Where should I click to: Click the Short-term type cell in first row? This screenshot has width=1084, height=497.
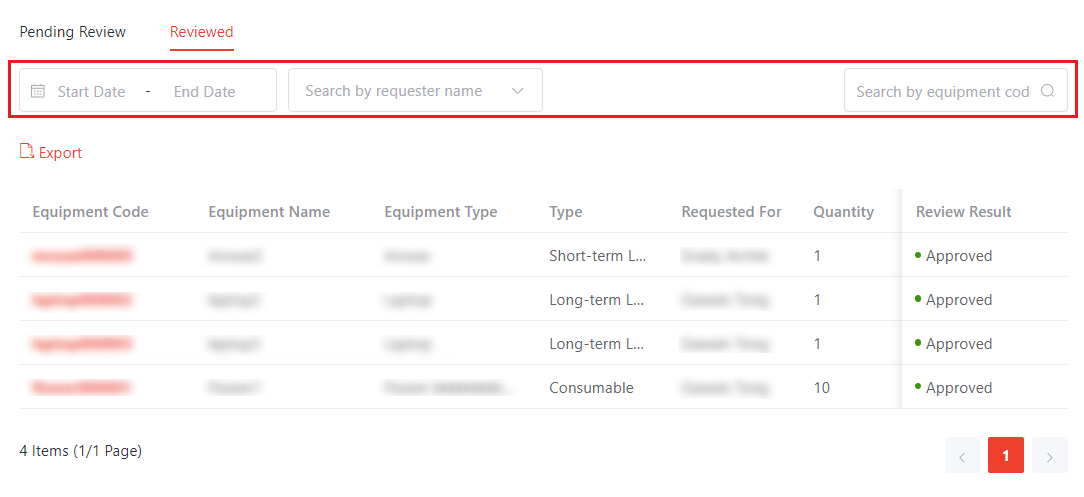pyautogui.click(x=597, y=256)
